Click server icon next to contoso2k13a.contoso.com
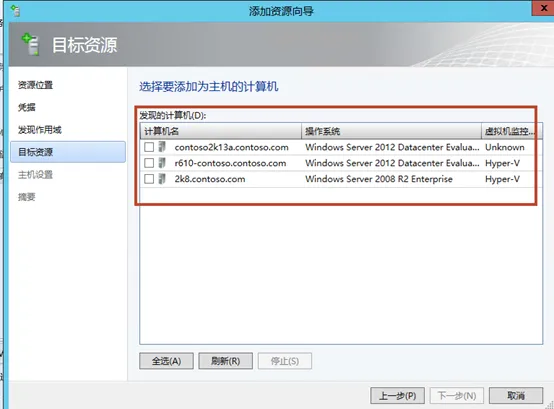 tap(162, 147)
